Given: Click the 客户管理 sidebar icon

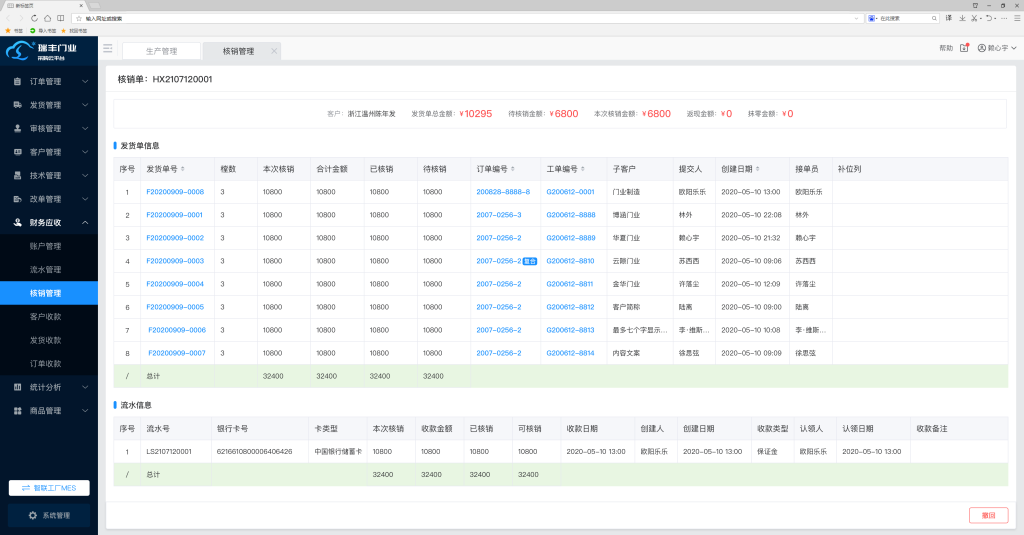Looking at the screenshot, I should click(x=18, y=152).
